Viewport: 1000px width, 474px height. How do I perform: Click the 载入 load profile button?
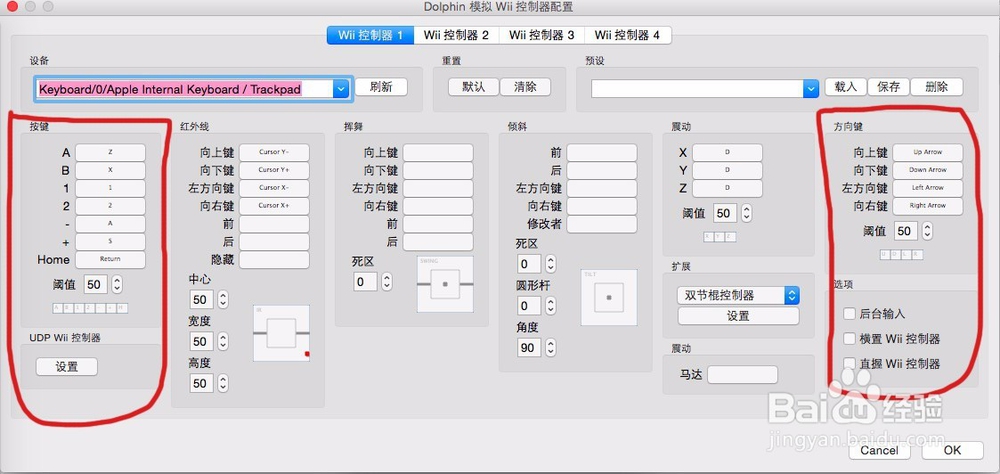(x=846, y=87)
